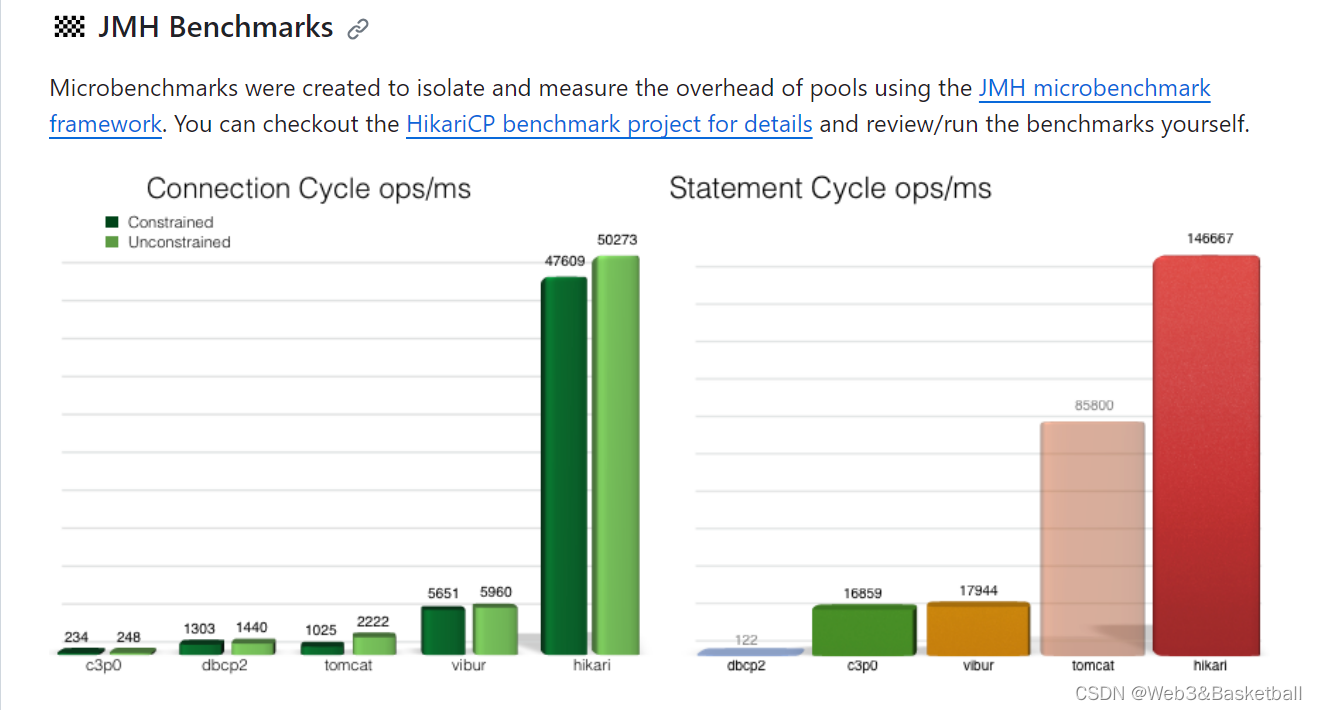Click the green c3p0 bar in Statement Cycle chart
Image resolution: width=1317 pixels, height=710 pixels.
(x=864, y=630)
